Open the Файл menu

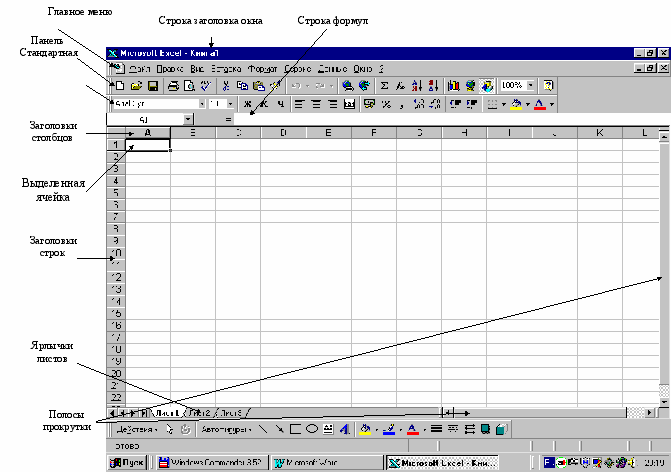(140, 69)
